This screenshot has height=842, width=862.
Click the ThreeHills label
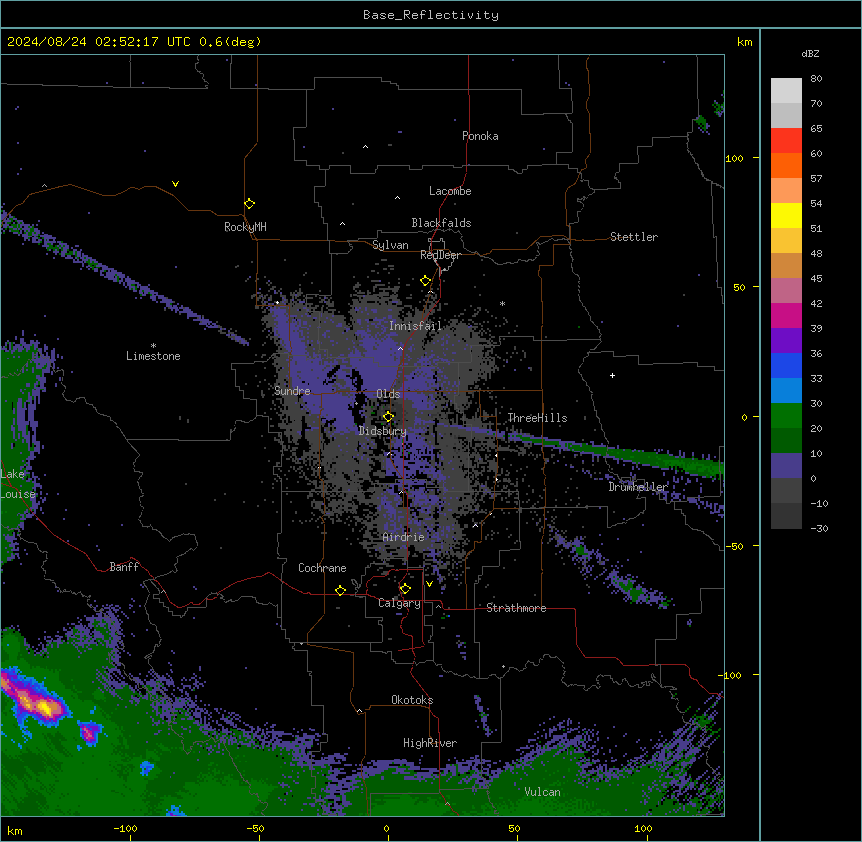click(537, 418)
